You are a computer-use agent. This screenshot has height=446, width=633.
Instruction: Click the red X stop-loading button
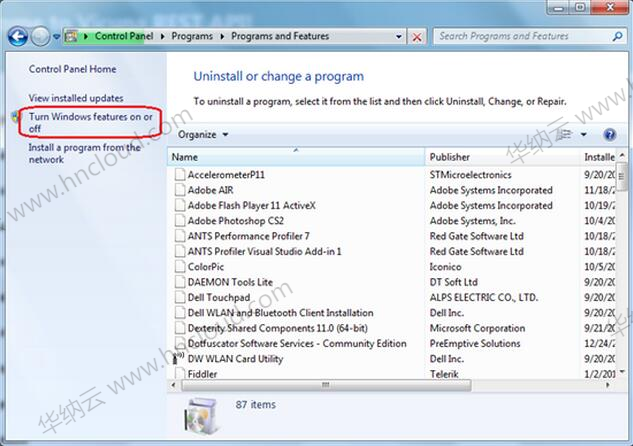click(x=417, y=37)
